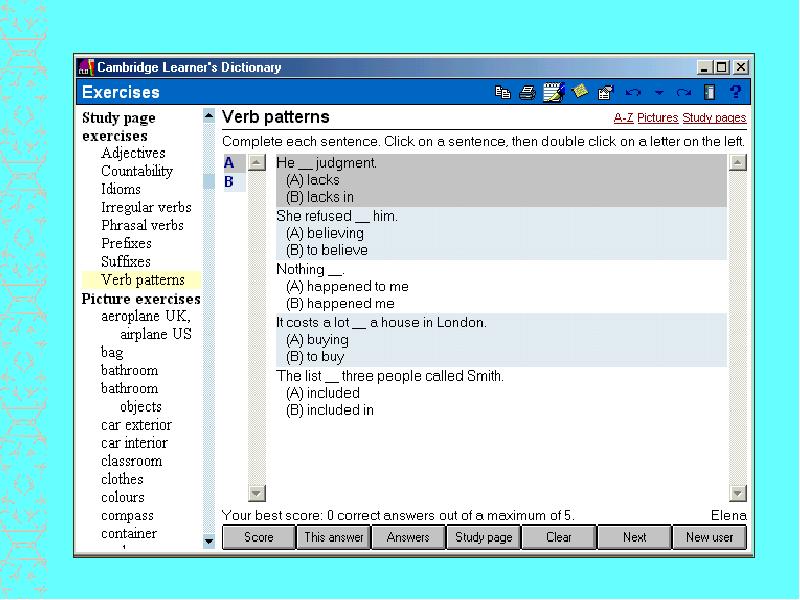Click the down arrow of questions scrollbar

[738, 493]
